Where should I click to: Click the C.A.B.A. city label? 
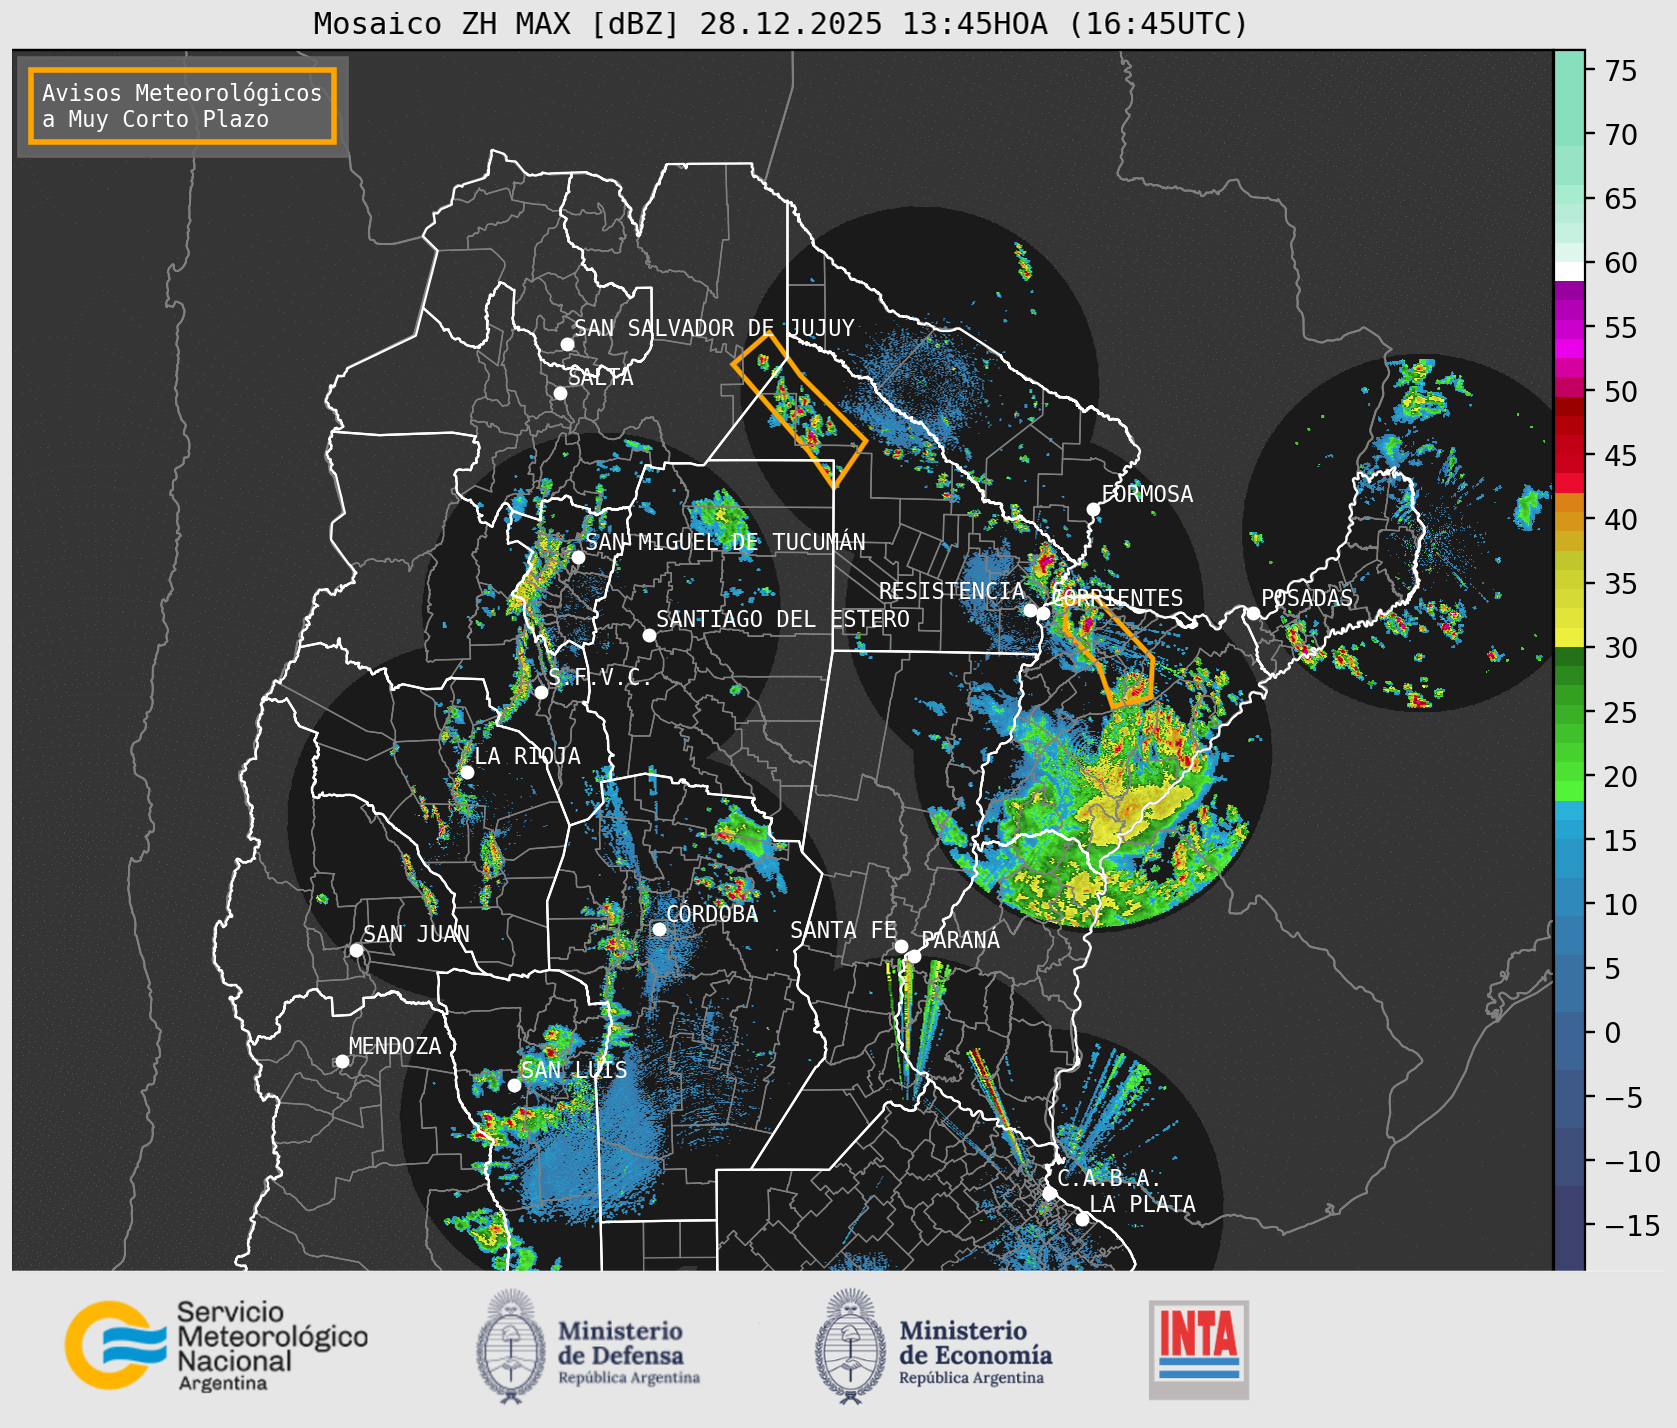click(x=1110, y=1178)
